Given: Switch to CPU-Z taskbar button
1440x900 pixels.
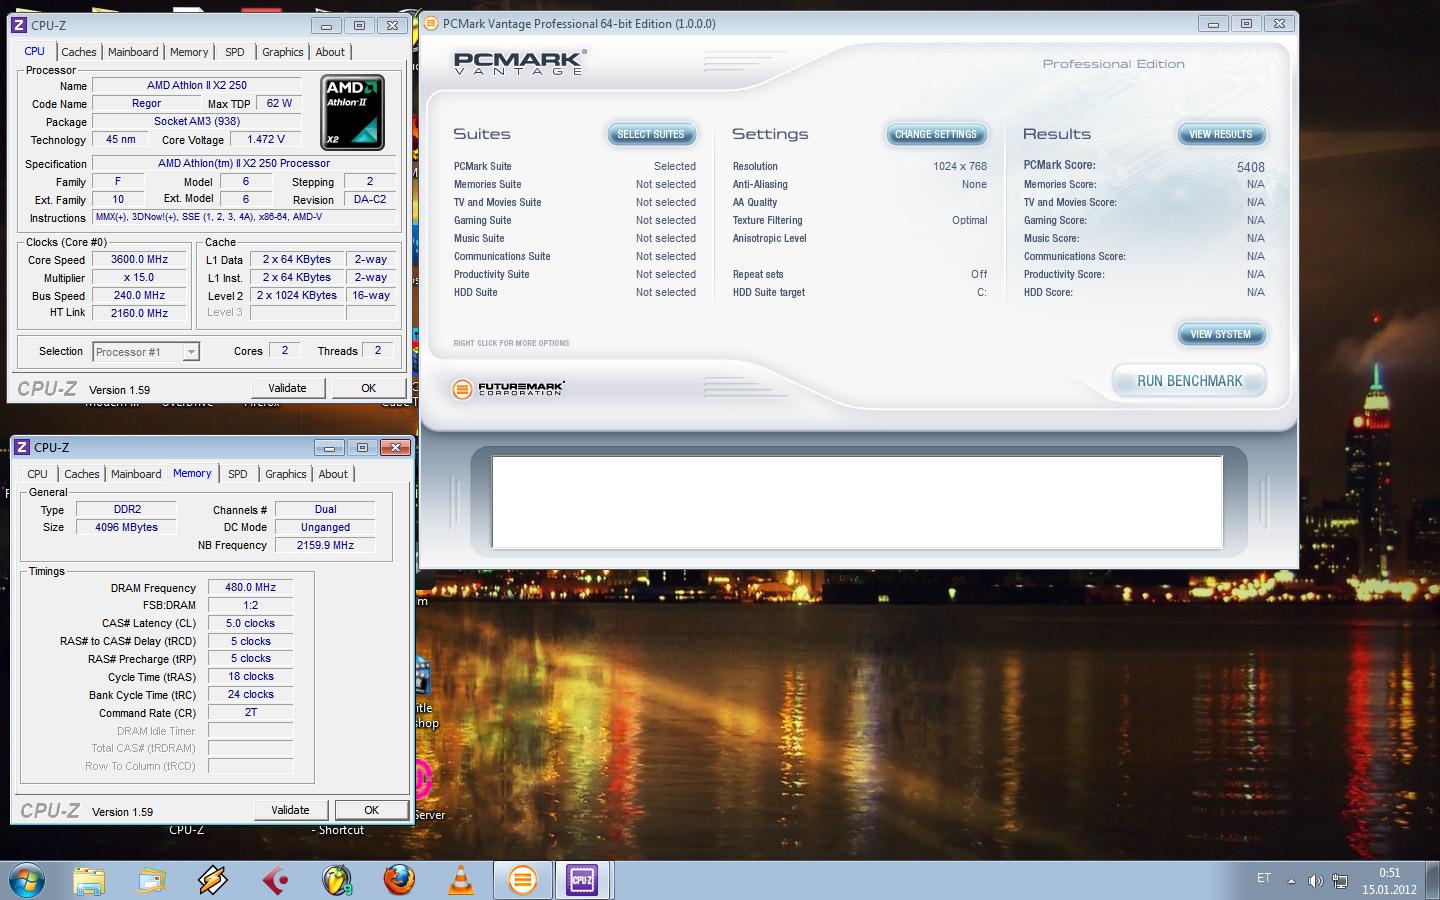Looking at the screenshot, I should tap(582, 881).
